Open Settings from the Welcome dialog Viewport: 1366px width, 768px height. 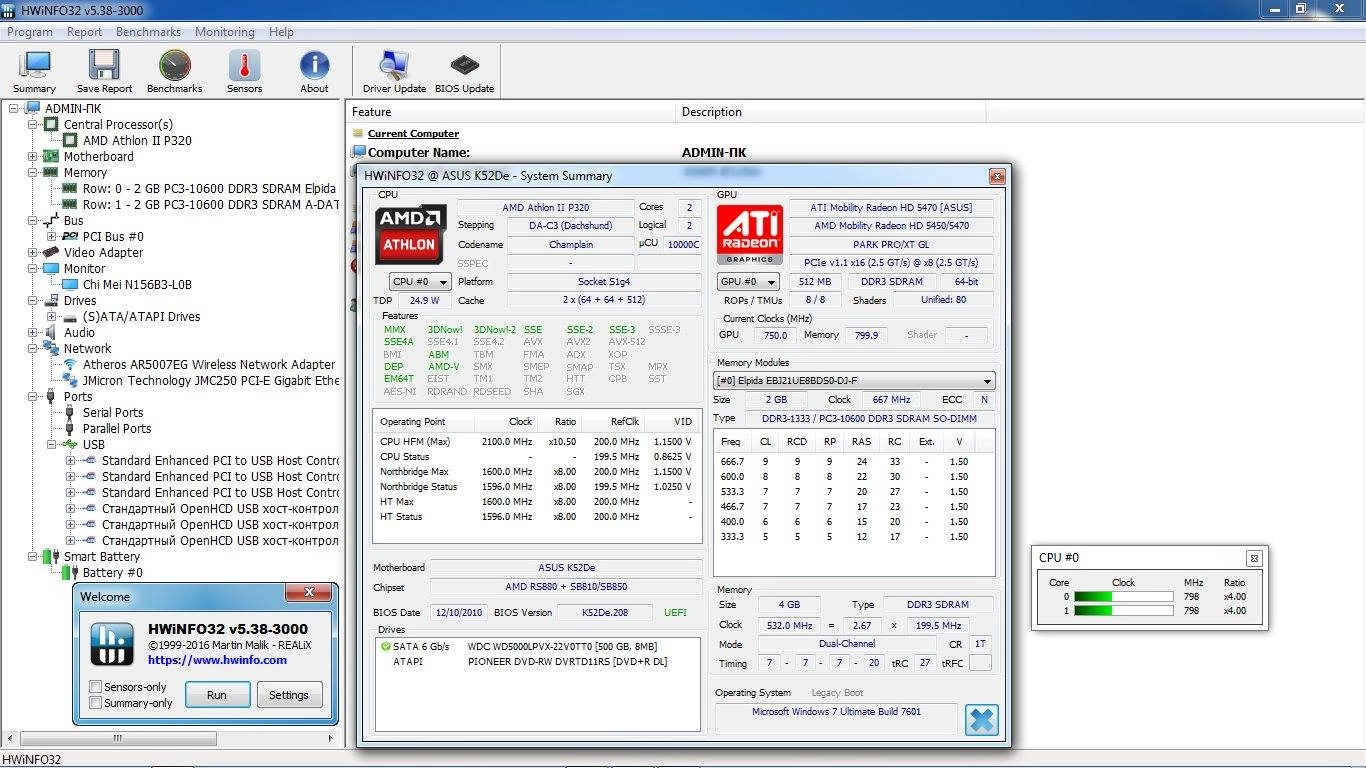point(289,695)
